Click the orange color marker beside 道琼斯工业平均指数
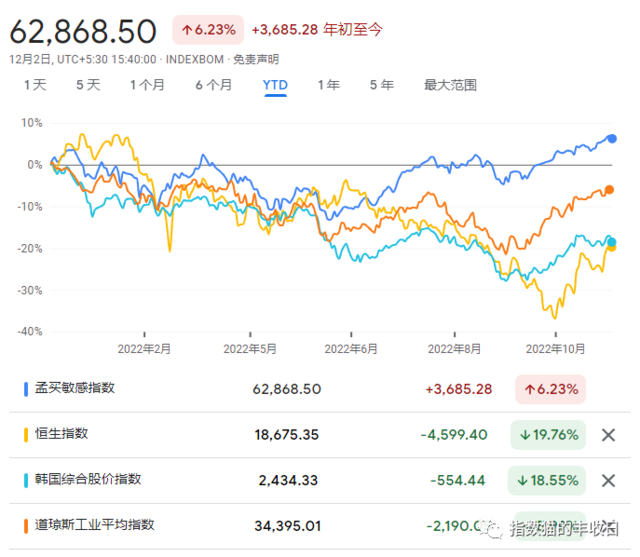Image resolution: width=640 pixels, height=557 pixels. click(26, 526)
